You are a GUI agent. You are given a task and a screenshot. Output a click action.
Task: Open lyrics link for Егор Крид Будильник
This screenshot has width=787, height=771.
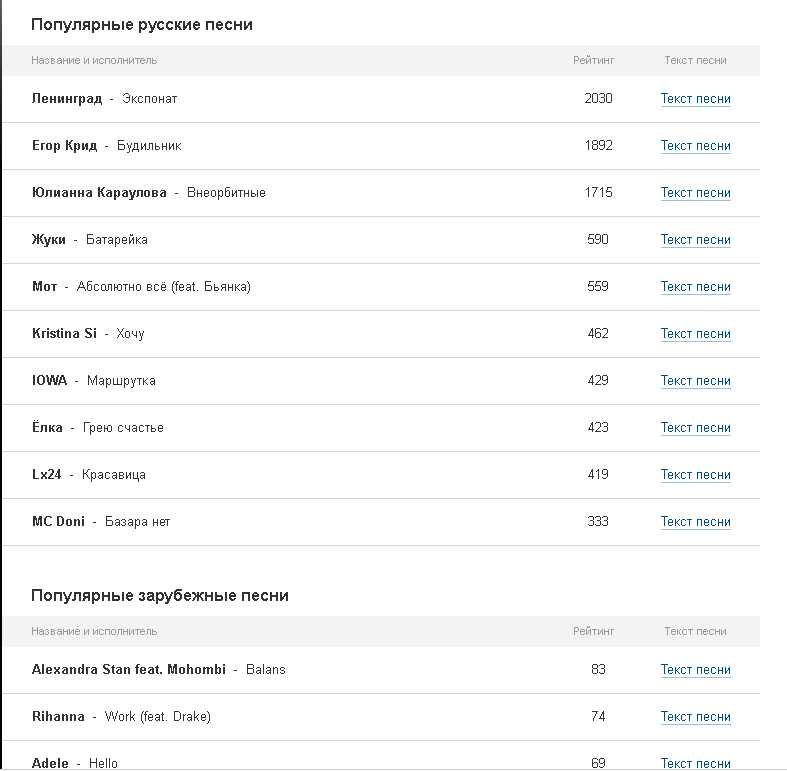(695, 146)
